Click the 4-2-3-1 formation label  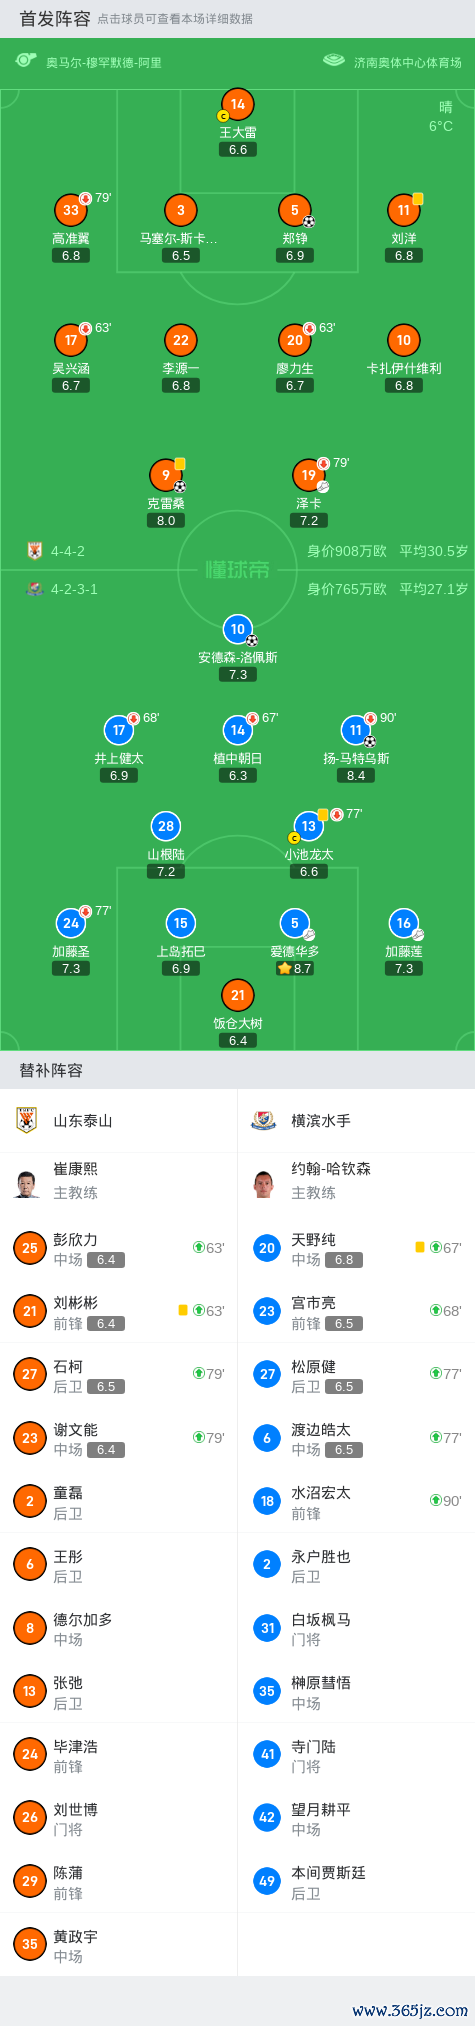click(x=74, y=589)
